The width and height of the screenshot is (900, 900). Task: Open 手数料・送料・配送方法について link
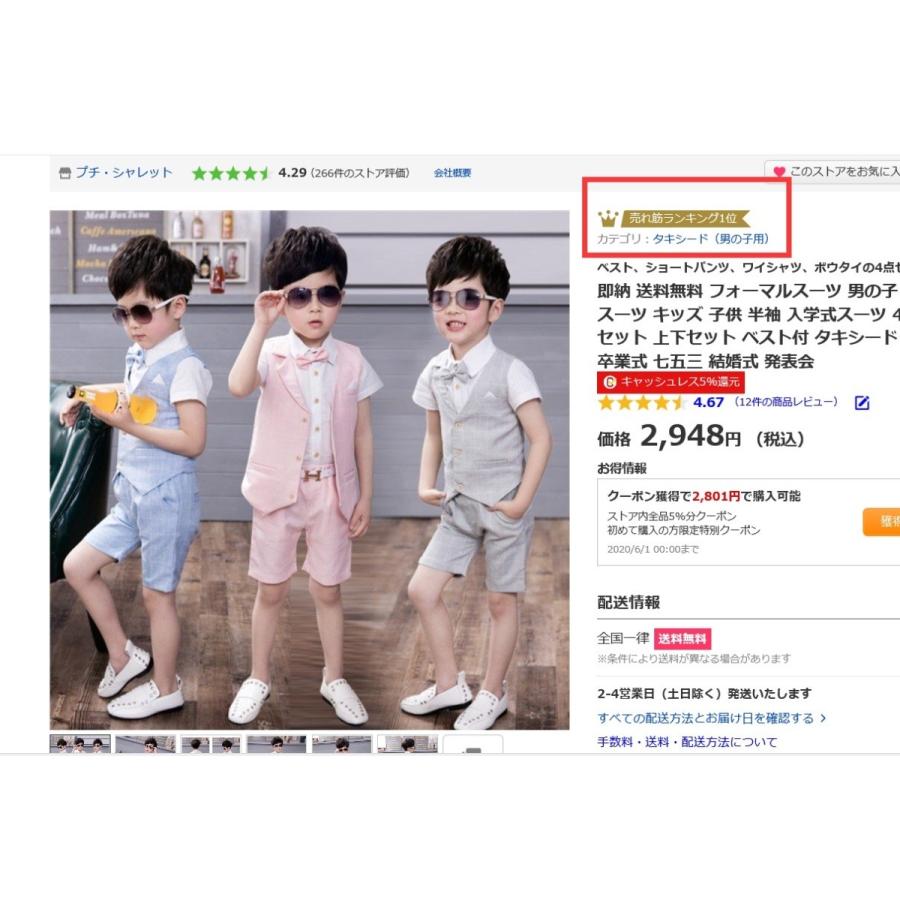[x=687, y=742]
